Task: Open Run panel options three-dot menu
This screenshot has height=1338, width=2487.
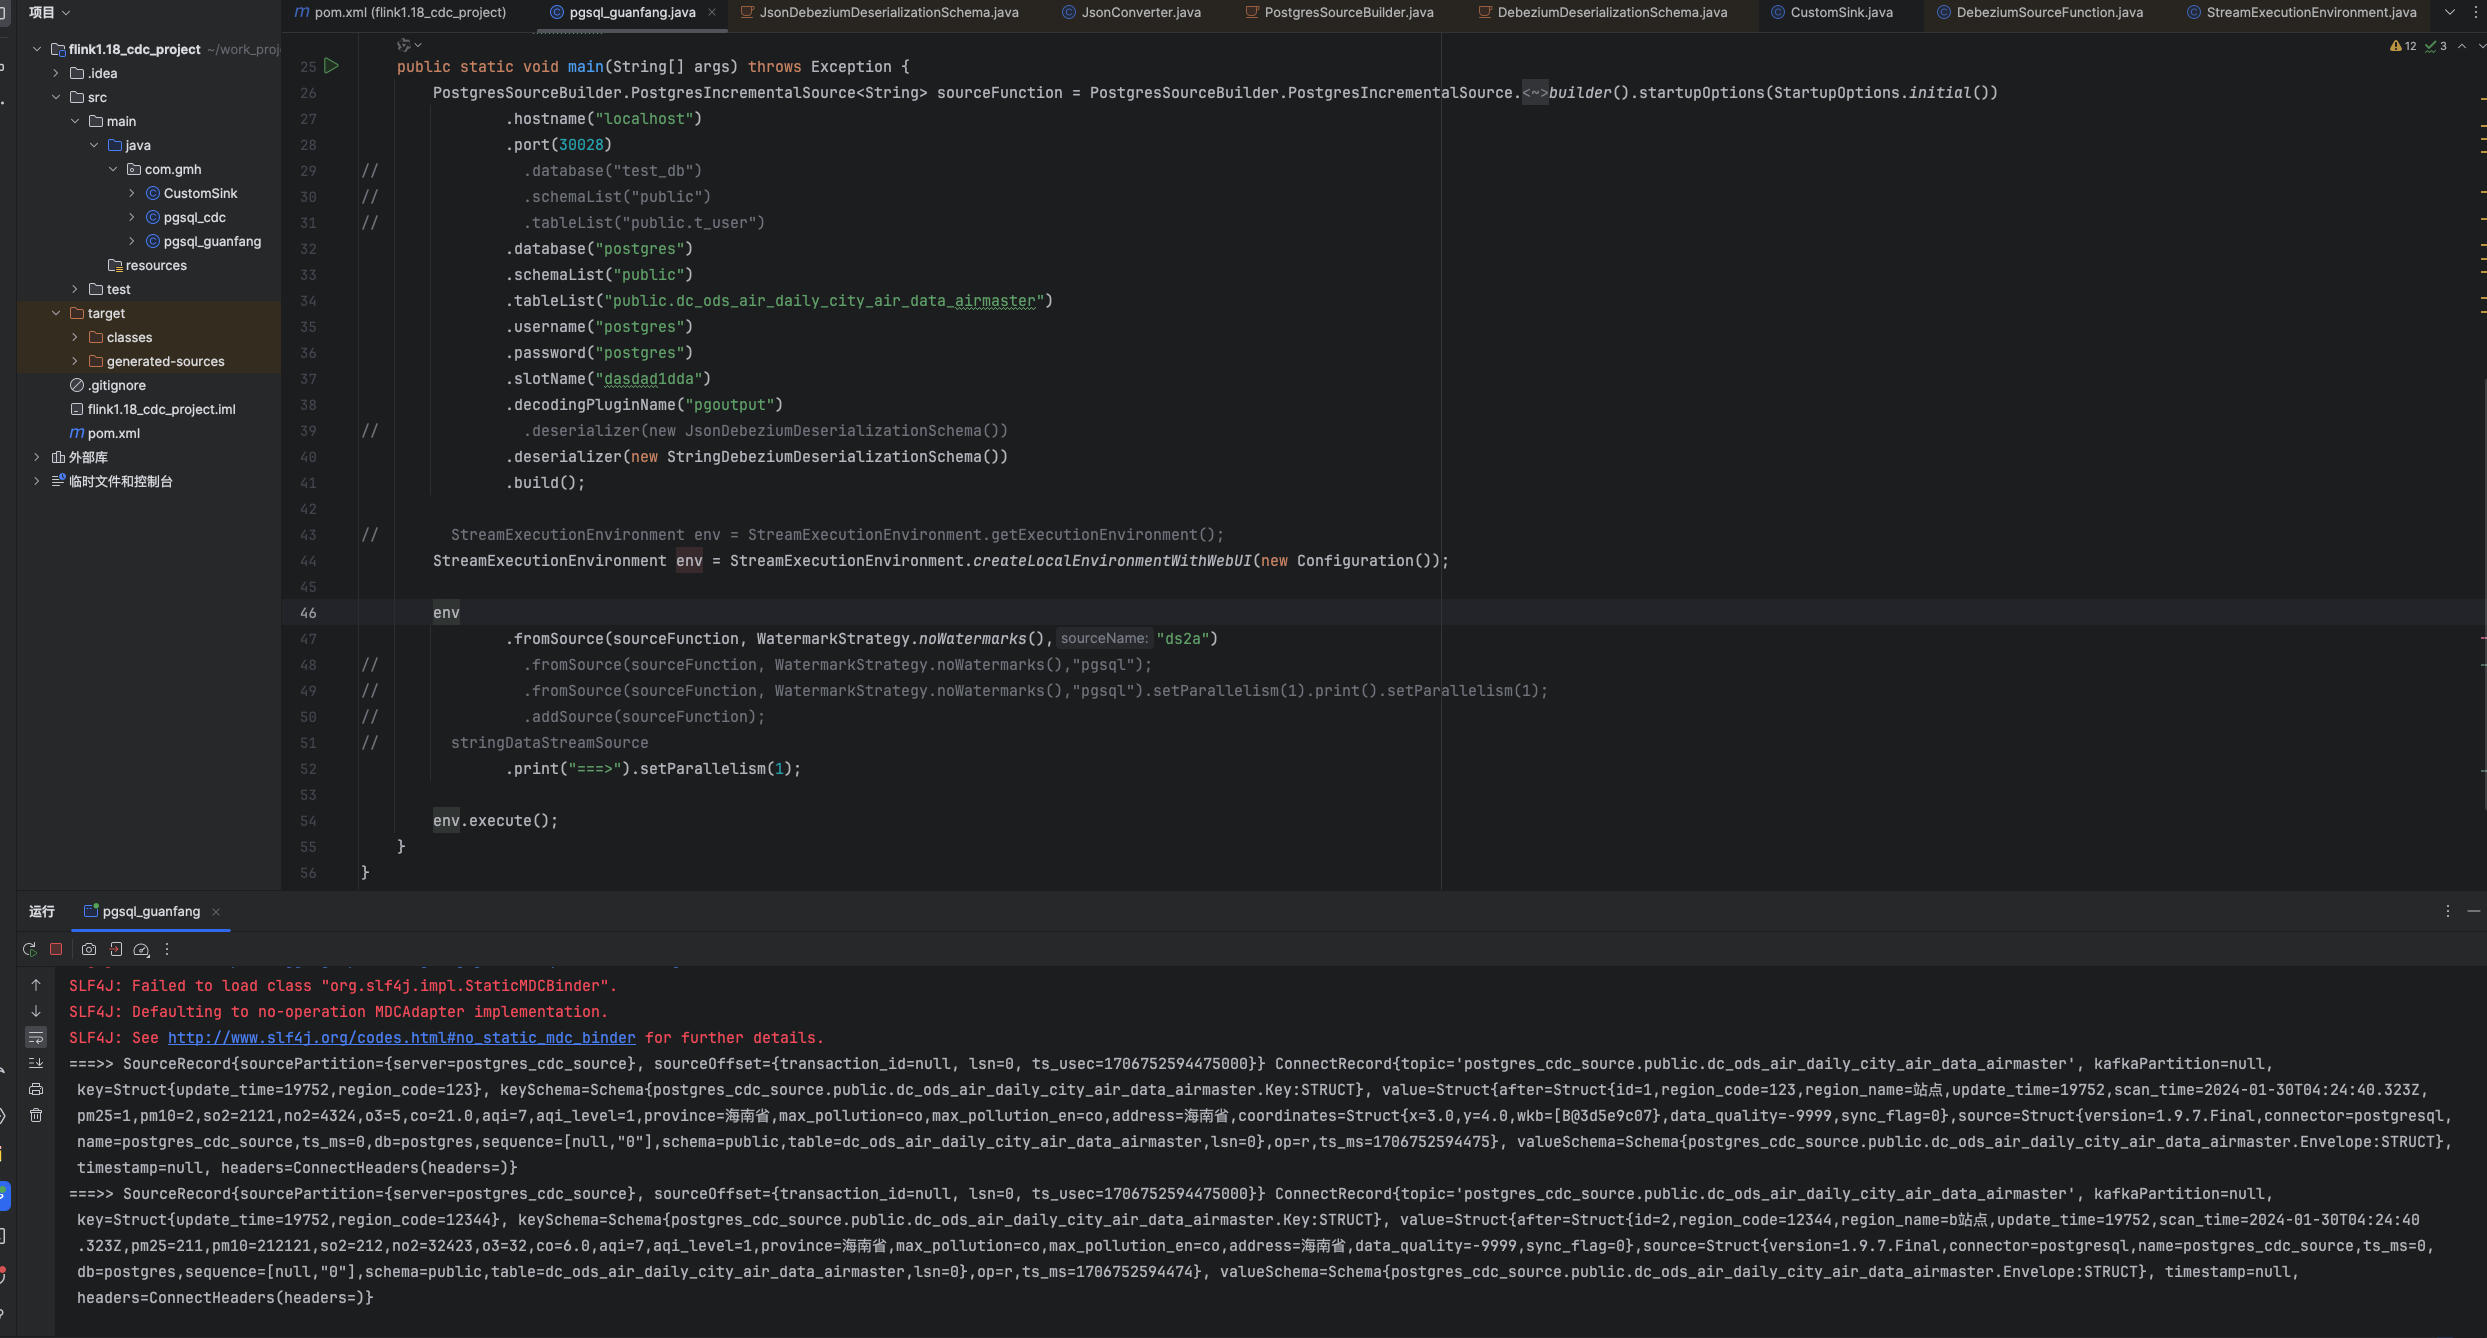Action: pos(2447,911)
